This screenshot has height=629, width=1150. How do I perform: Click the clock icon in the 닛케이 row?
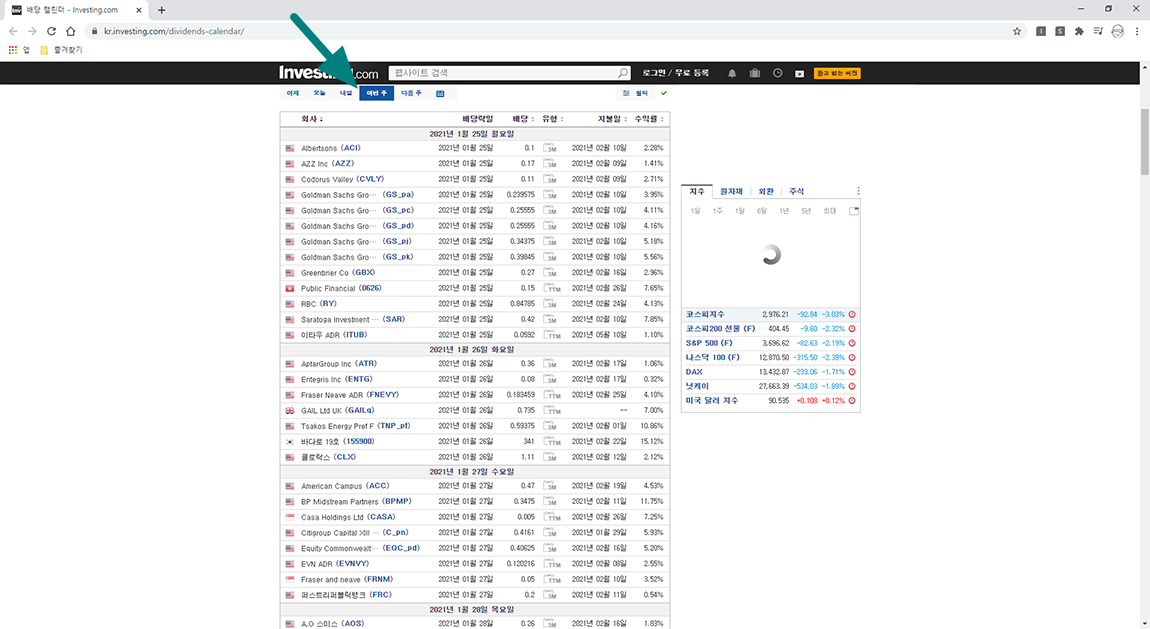click(851, 386)
